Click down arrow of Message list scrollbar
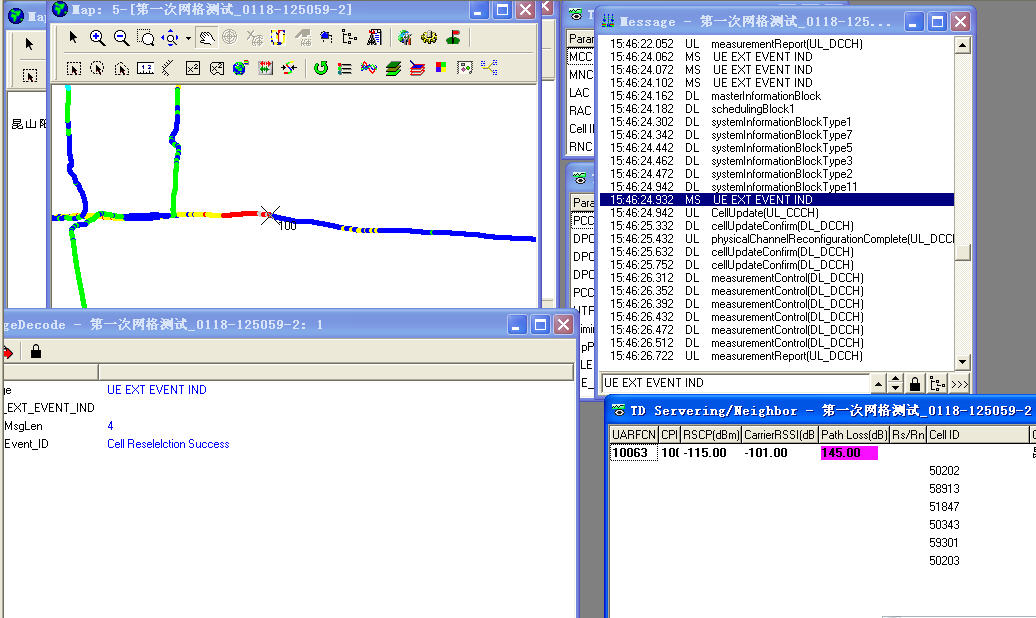 click(962, 362)
